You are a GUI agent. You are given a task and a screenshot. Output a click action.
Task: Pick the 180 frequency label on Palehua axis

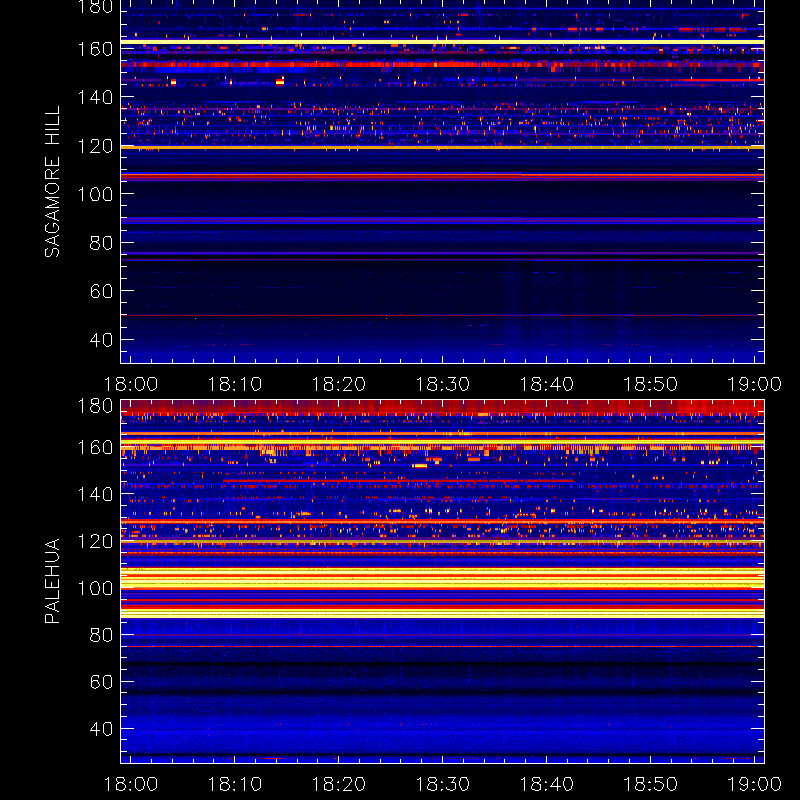(95, 406)
